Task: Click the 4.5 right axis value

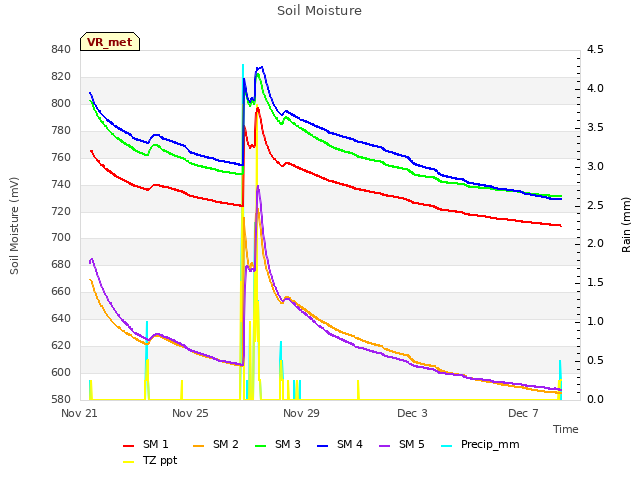Action: [x=595, y=49]
